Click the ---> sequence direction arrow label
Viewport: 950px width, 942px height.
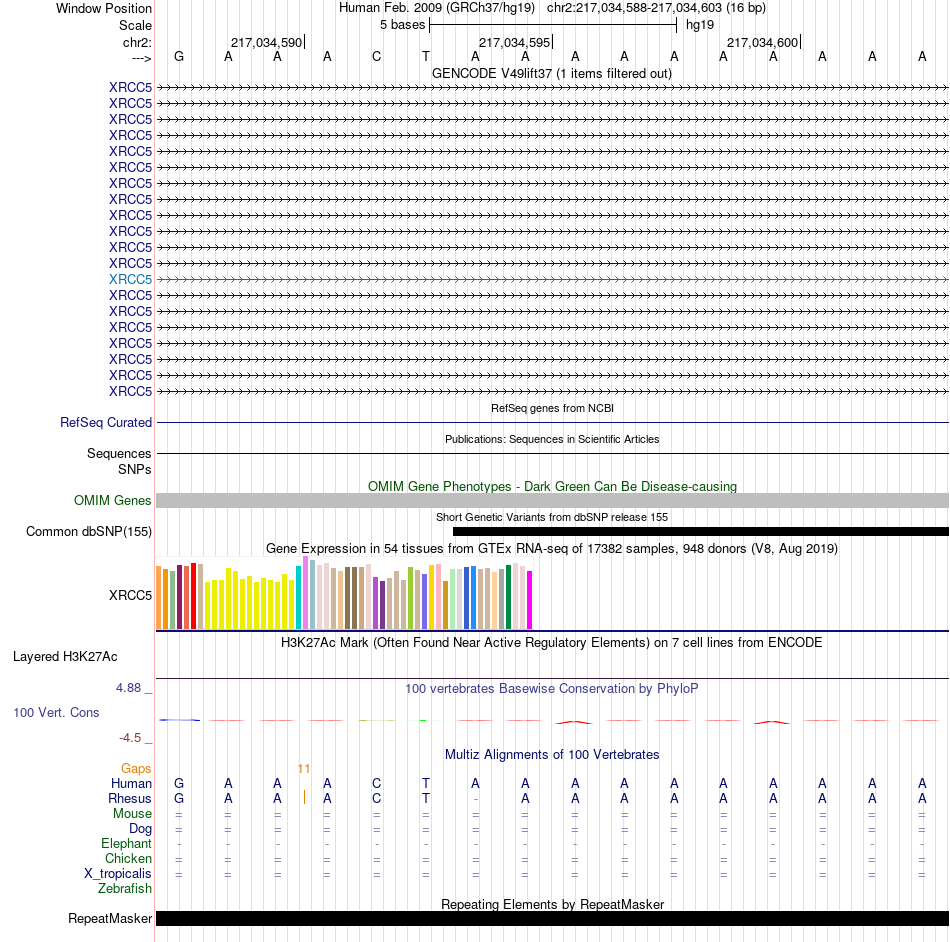click(141, 58)
